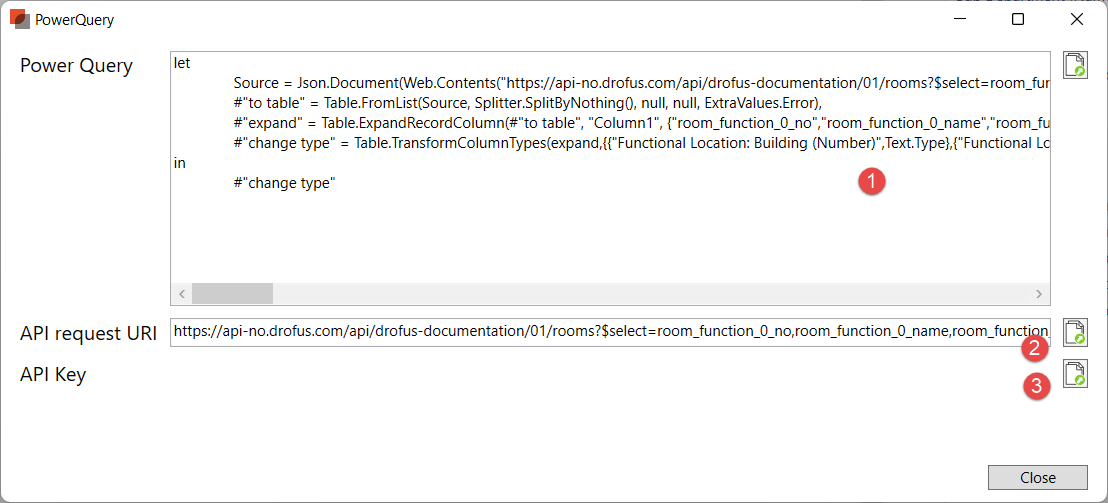Click the "API Key" label

pyautogui.click(x=53, y=375)
